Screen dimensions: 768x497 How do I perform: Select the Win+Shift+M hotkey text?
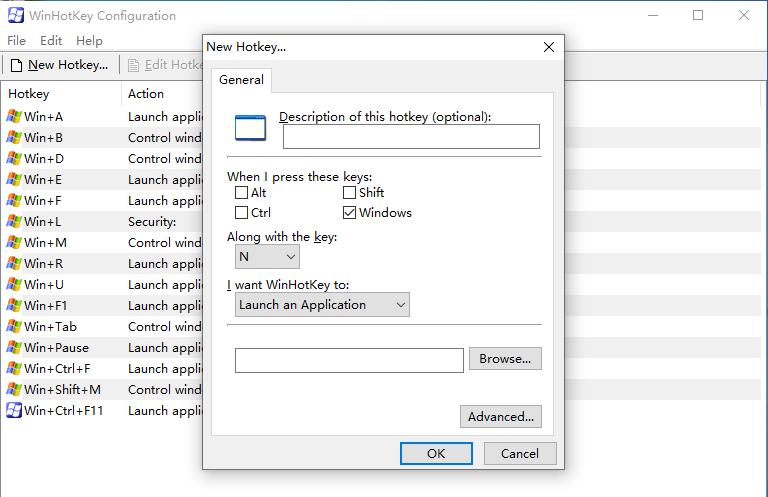coord(62,390)
